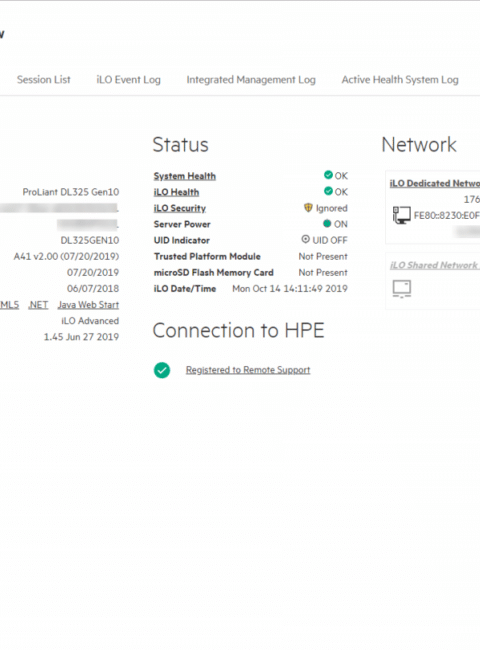The width and height of the screenshot is (480, 650).
Task: Select Trusted Platform Module 'Not Present' value
Action: [x=323, y=257]
